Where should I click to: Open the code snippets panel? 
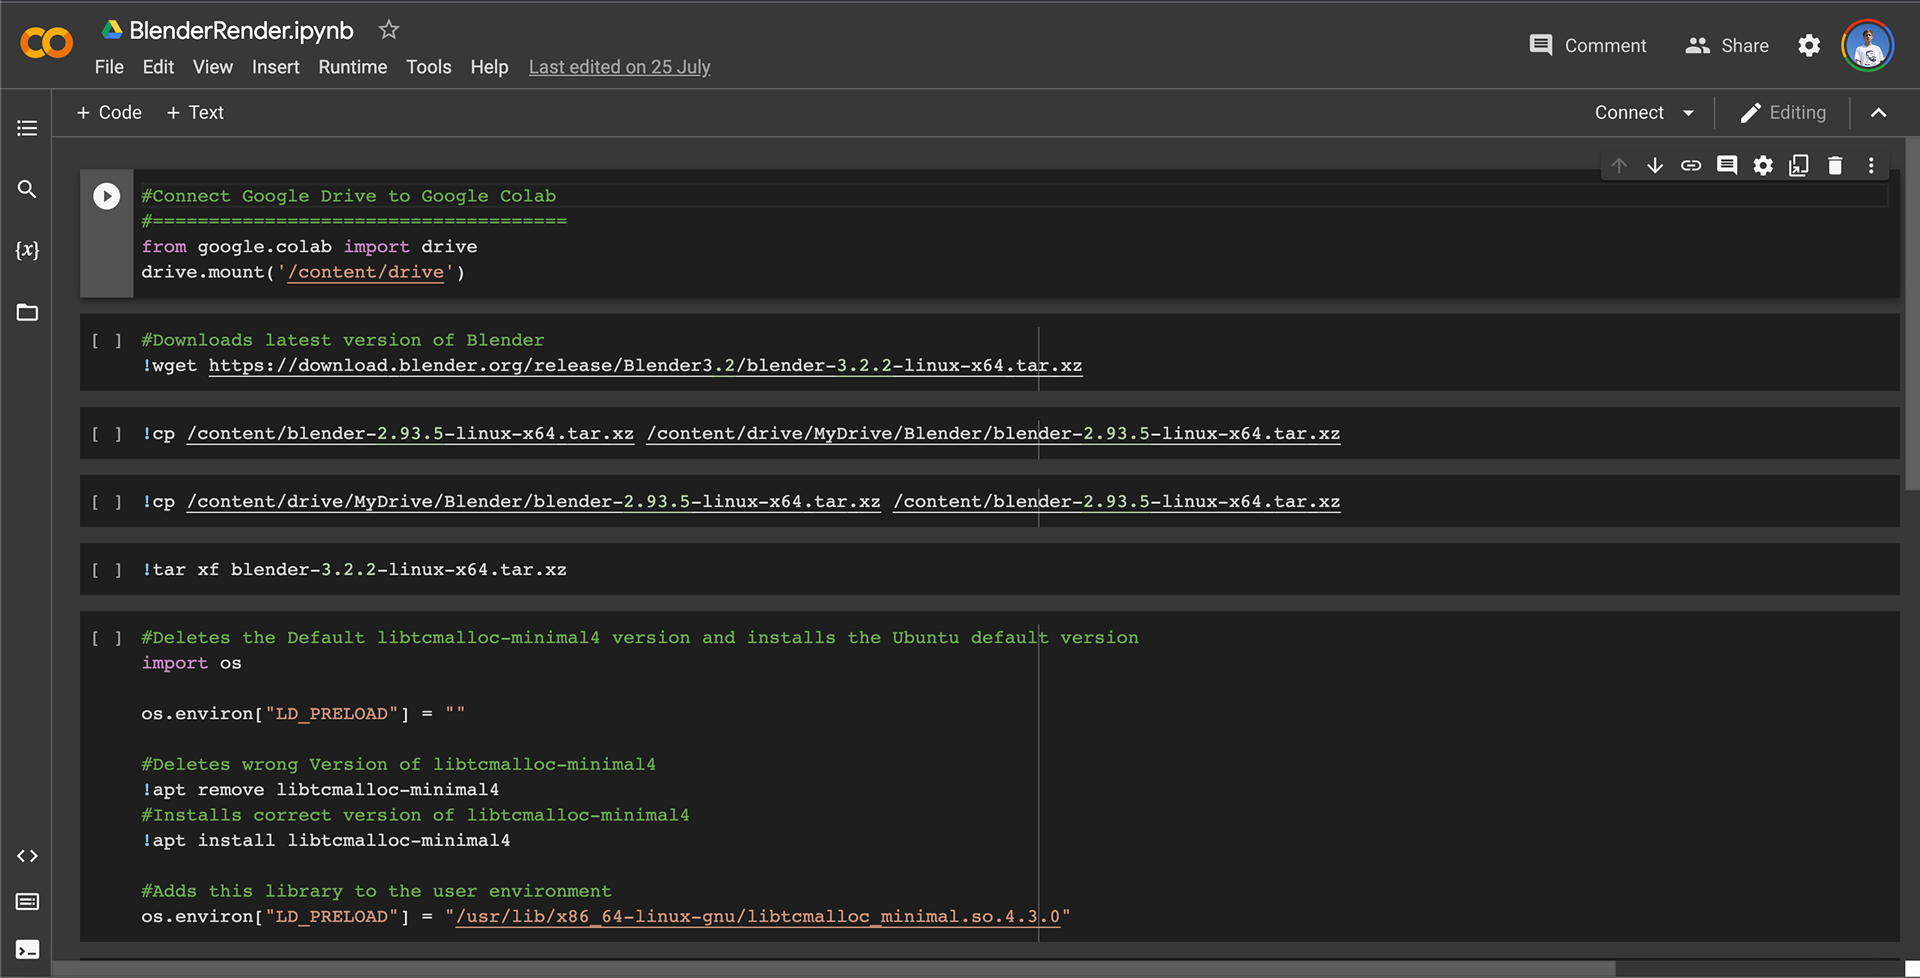point(27,856)
